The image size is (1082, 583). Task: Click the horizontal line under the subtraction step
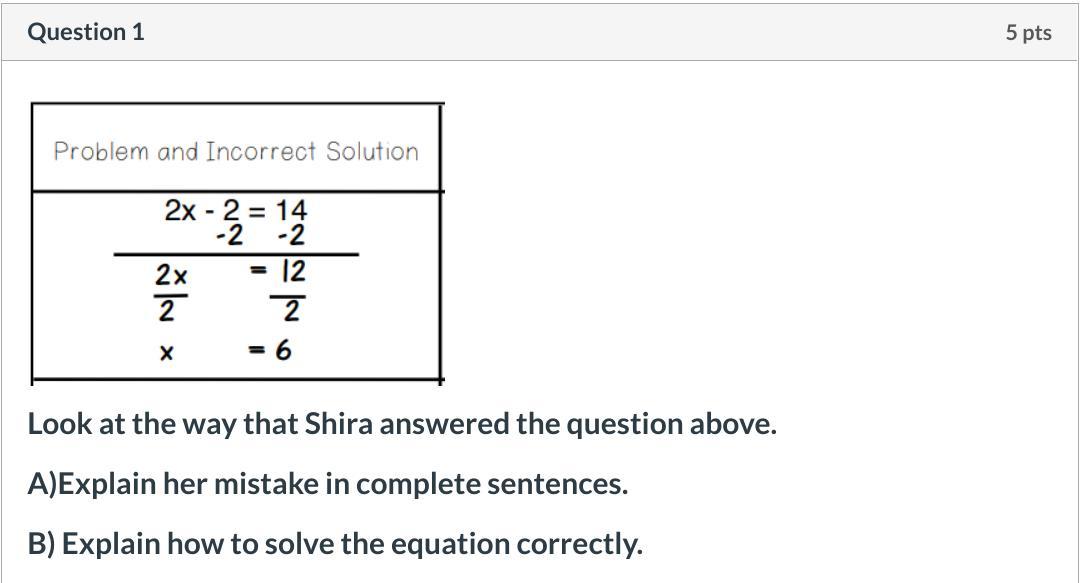coord(236,254)
